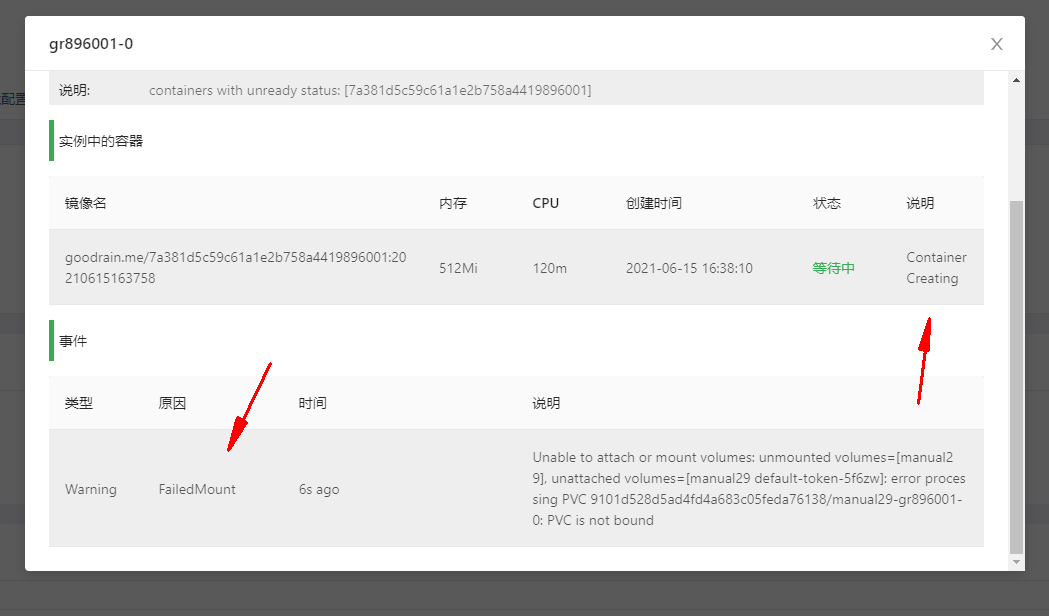Click the 时间 column header

pos(312,403)
